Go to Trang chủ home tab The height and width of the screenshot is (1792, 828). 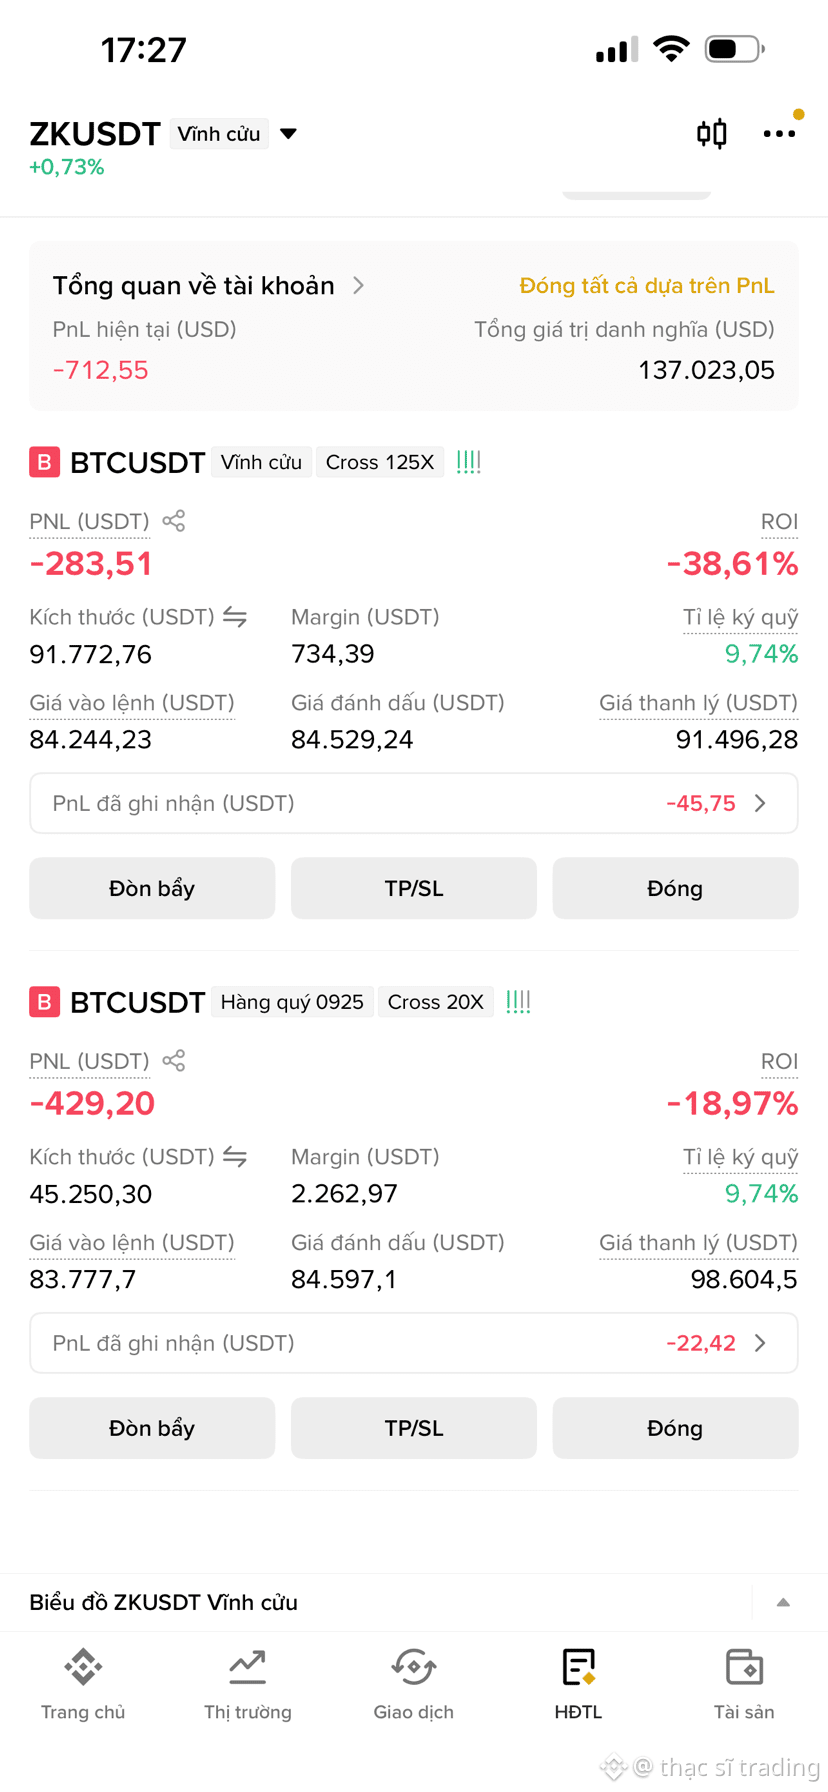pyautogui.click(x=83, y=1685)
